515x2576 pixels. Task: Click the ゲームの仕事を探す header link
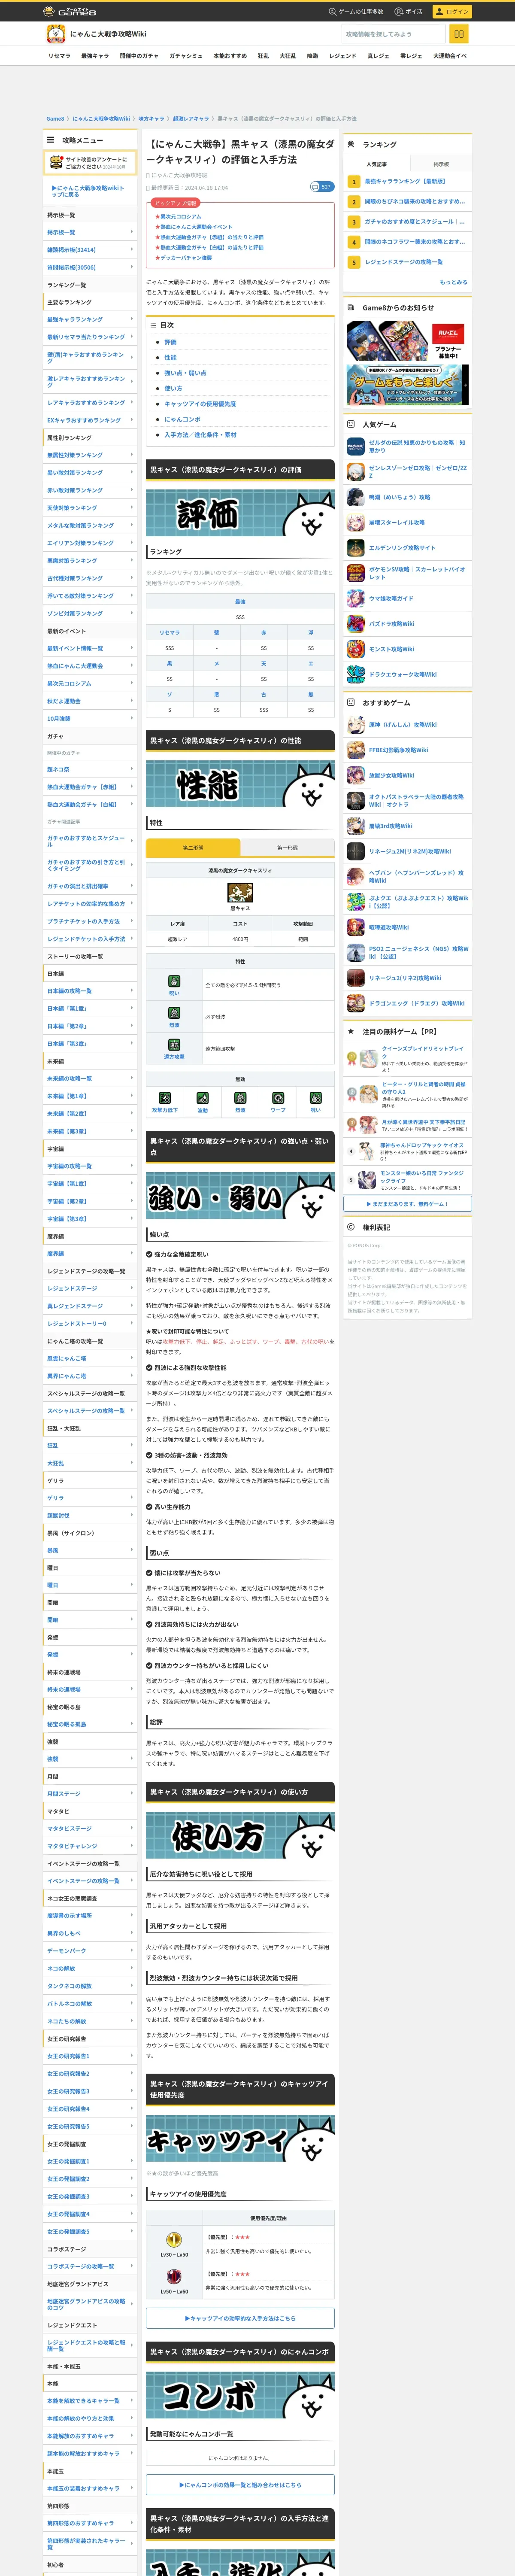356,11
